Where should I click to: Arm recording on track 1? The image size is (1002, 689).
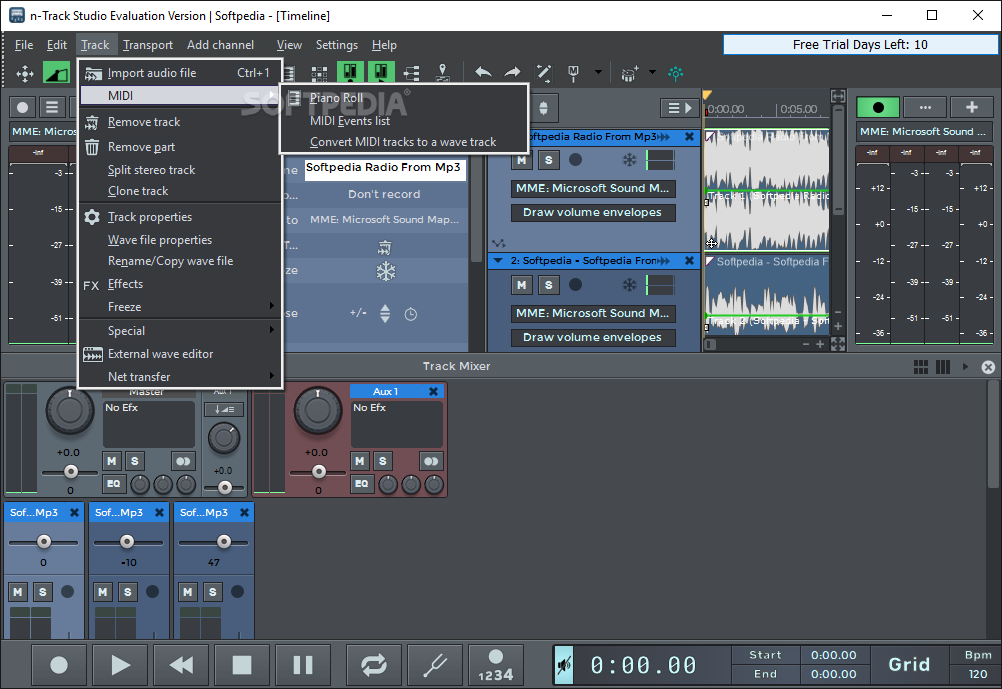[576, 160]
